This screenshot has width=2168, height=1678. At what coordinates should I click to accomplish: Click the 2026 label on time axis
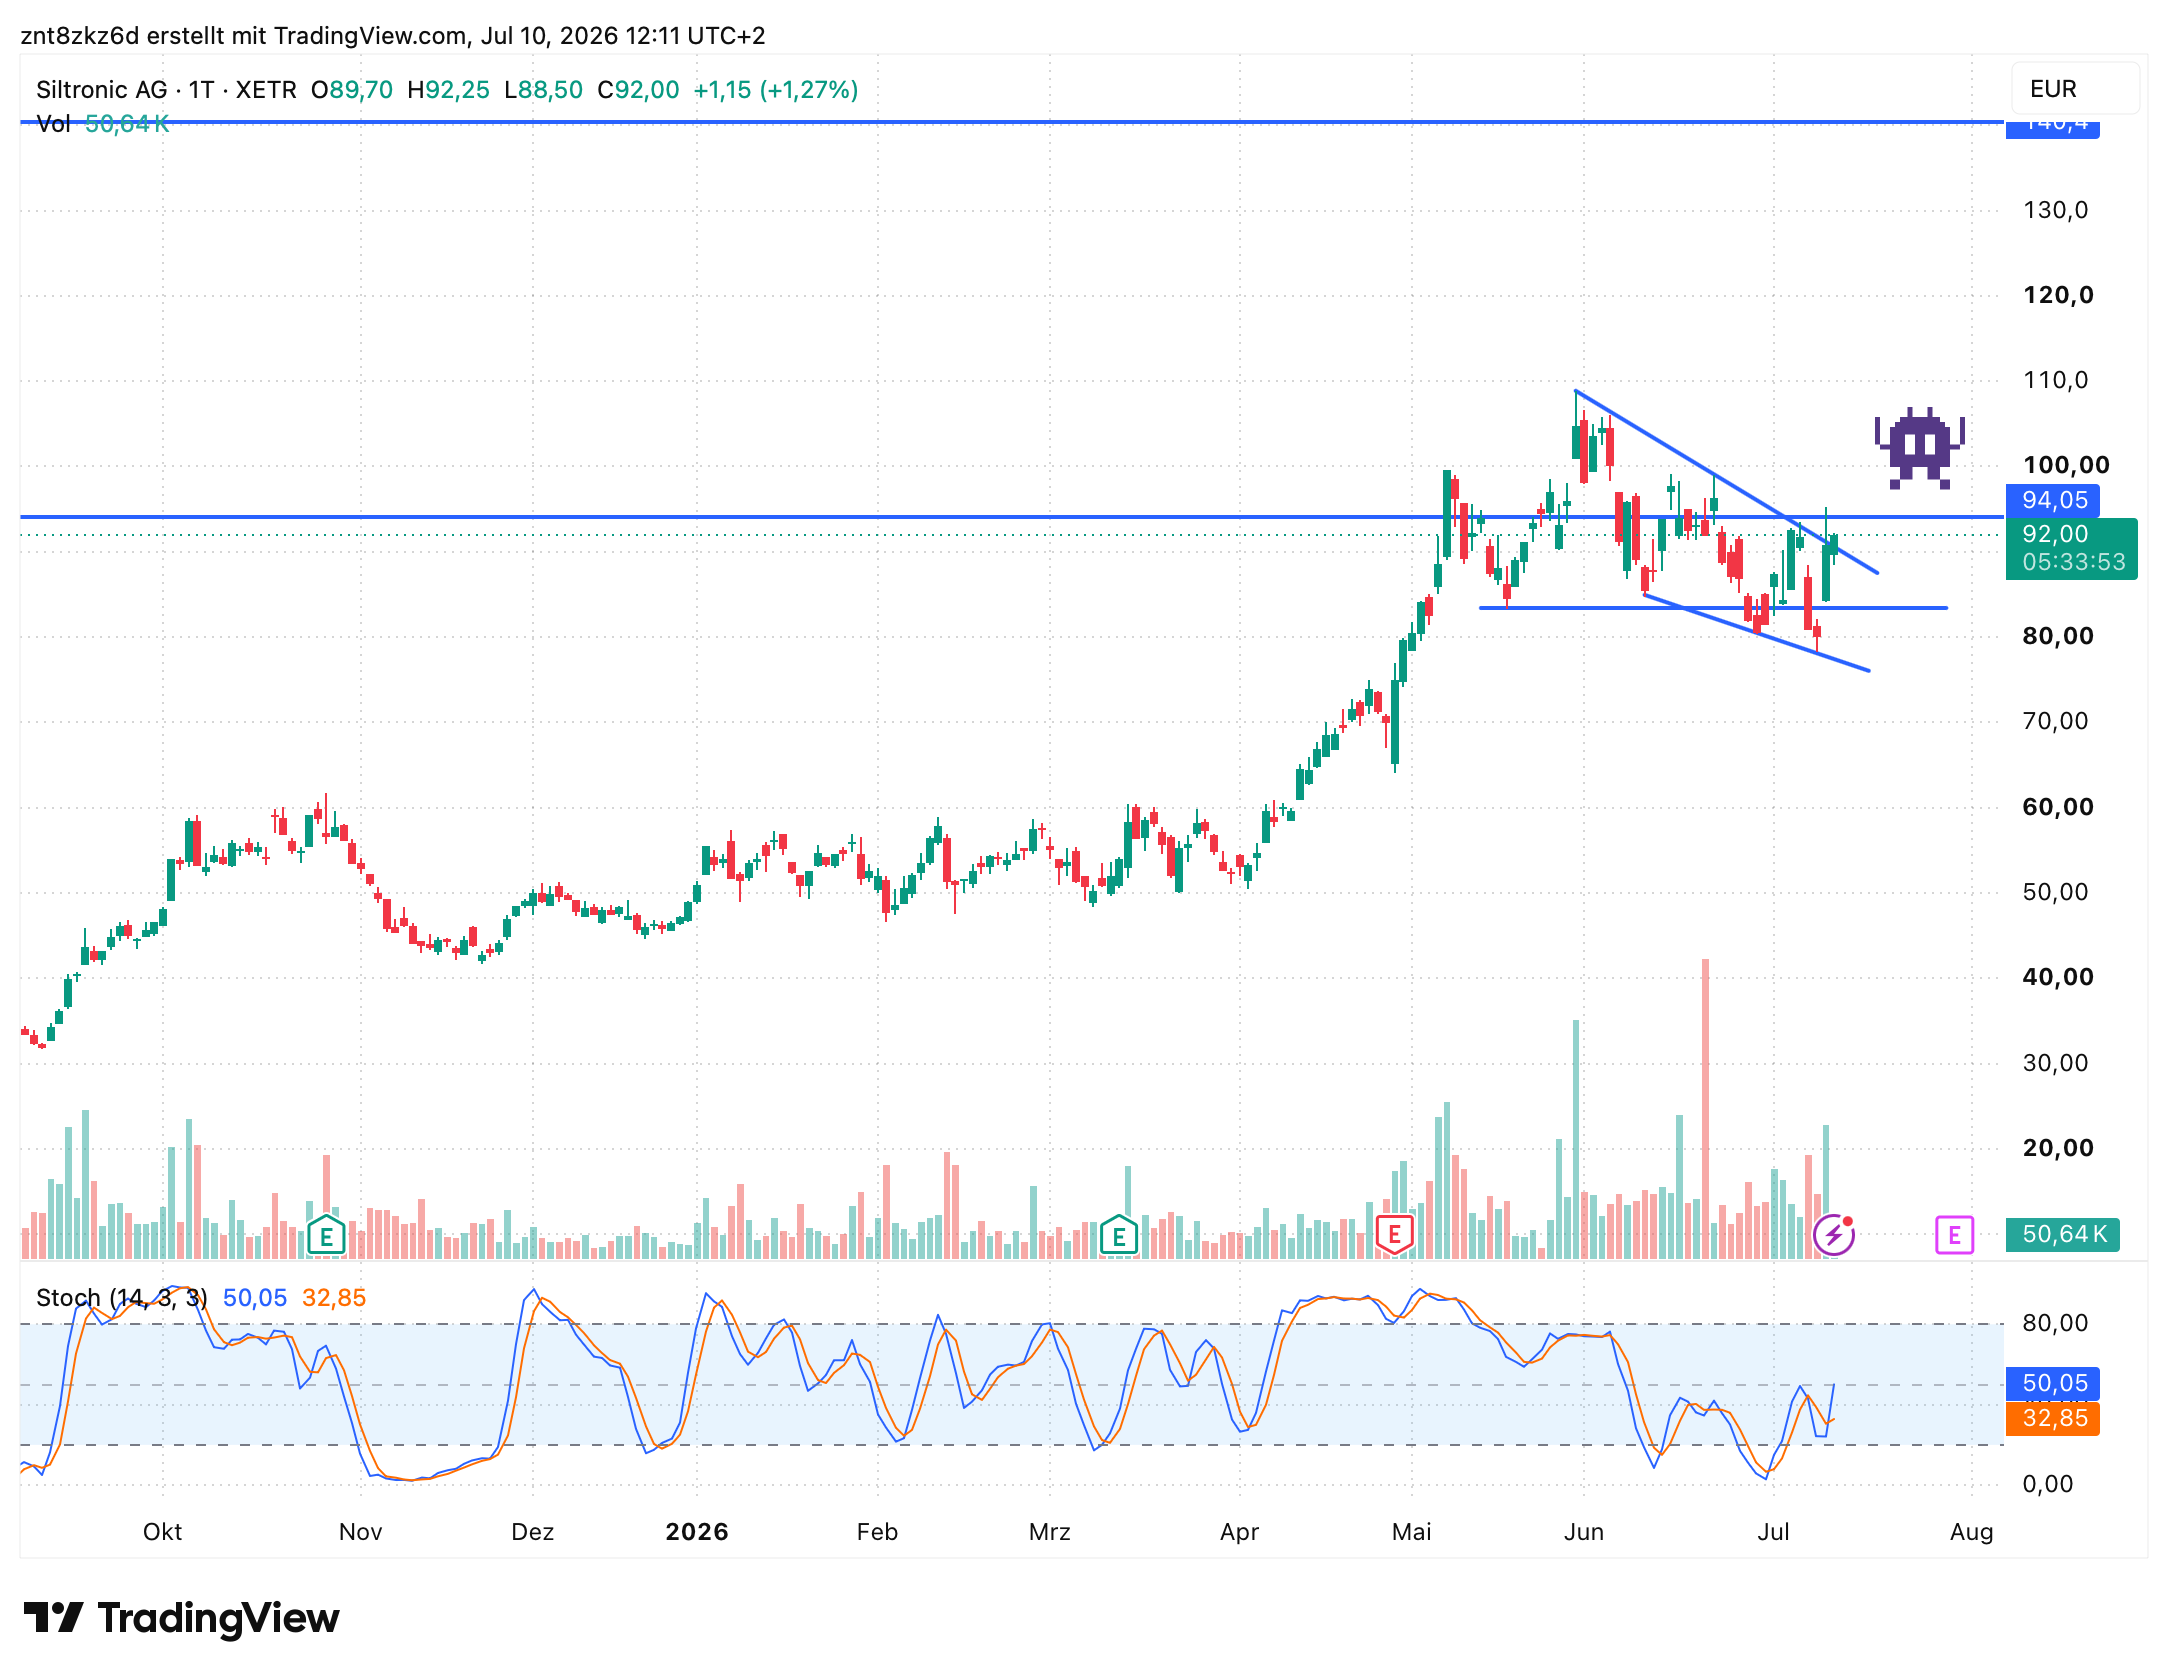point(697,1532)
